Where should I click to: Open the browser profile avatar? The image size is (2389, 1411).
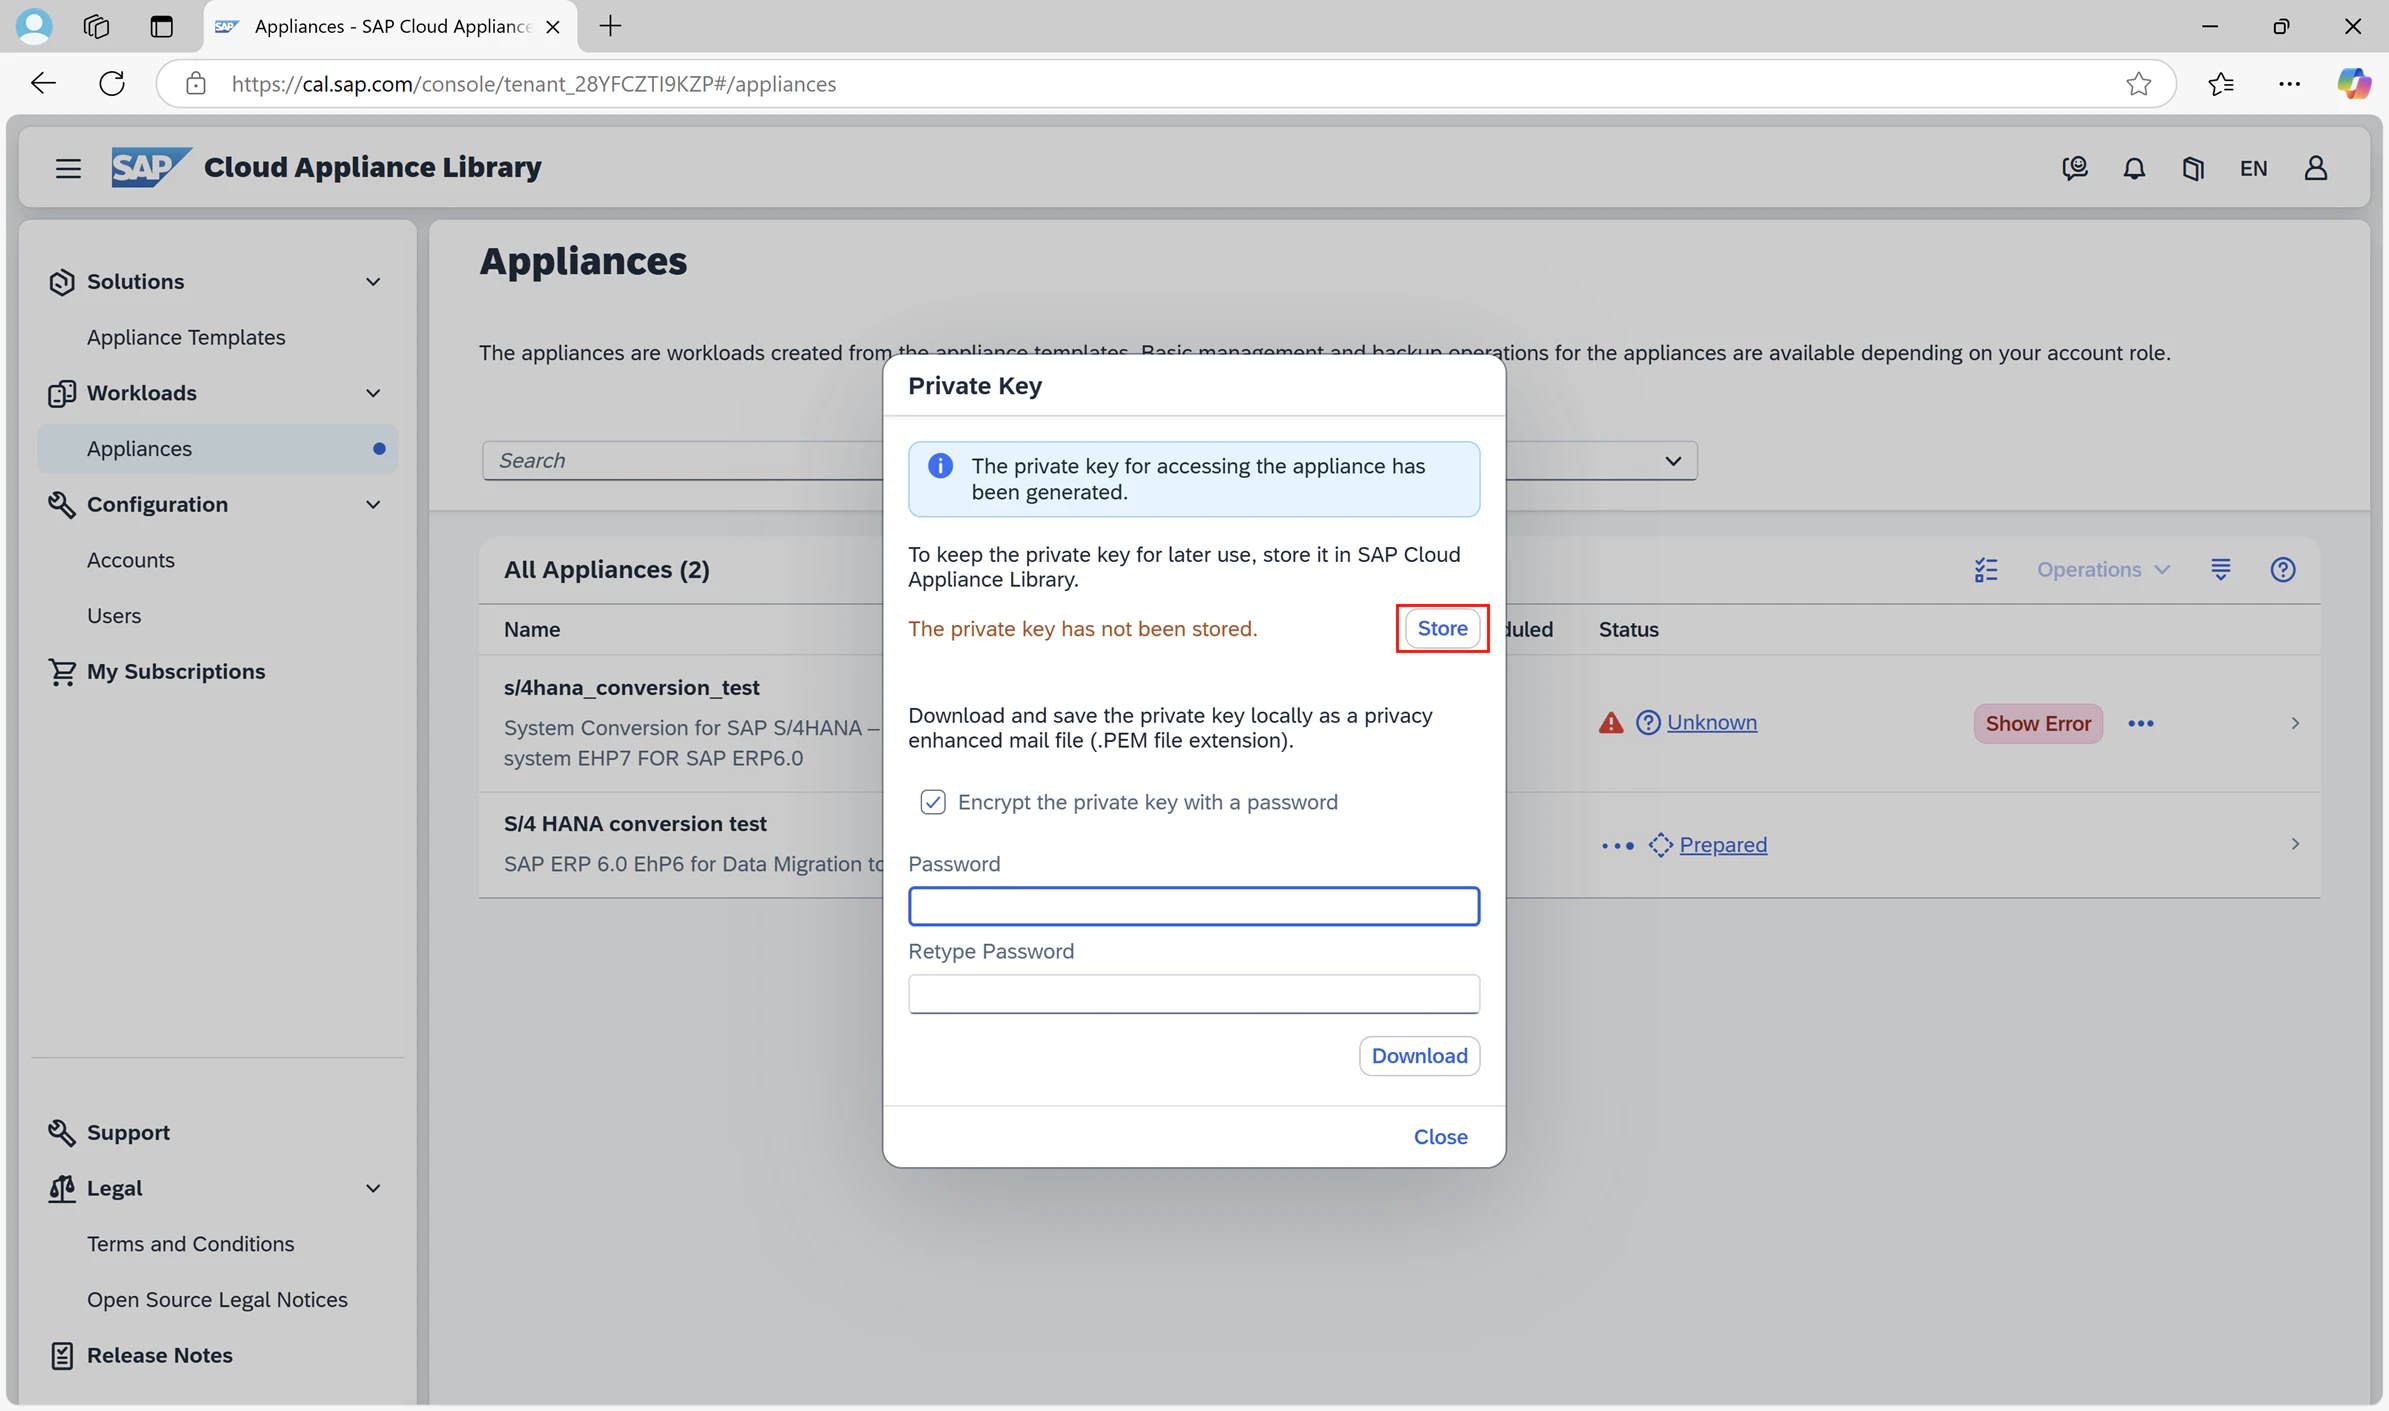pos(33,26)
